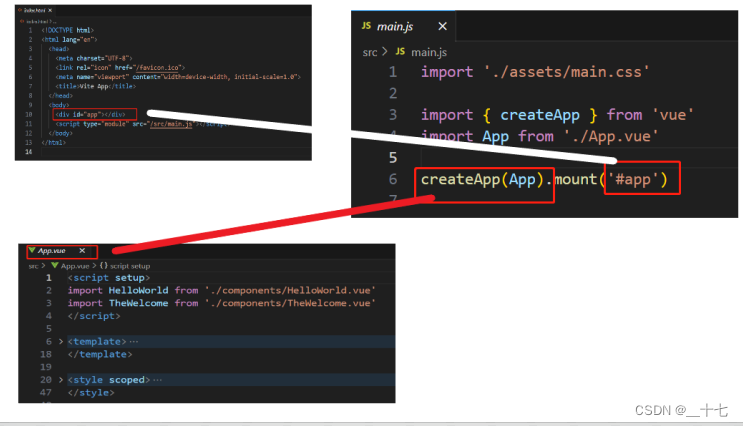The height and width of the screenshot is (426, 743).
Task: Select the index.html editor tab
Action: coord(35,10)
